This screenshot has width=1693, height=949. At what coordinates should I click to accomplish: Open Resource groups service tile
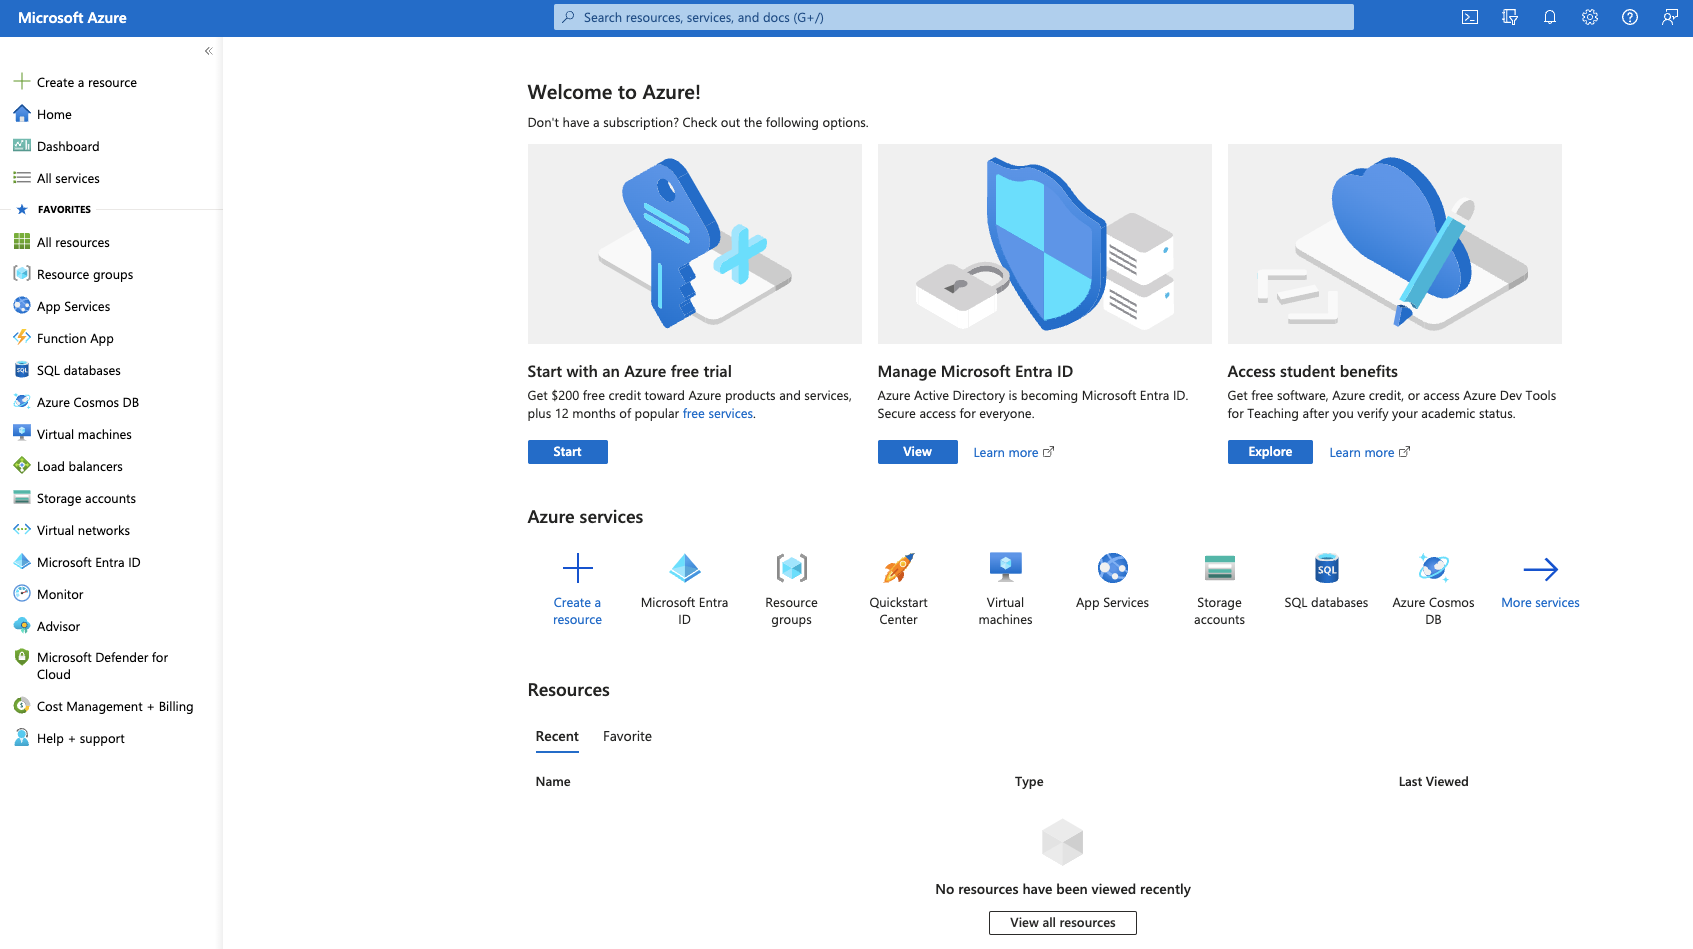(x=791, y=589)
